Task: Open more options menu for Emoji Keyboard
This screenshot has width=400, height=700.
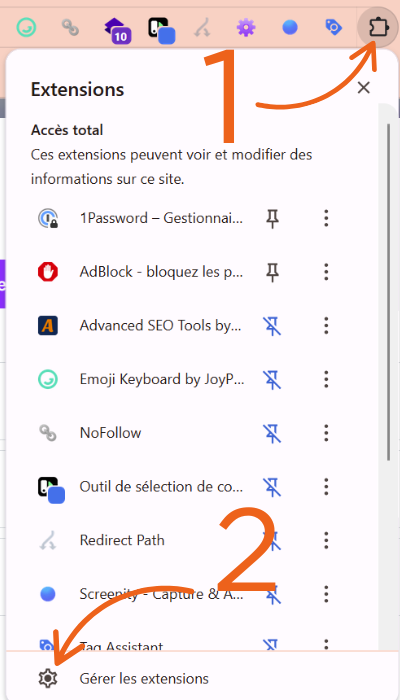Action: 326,379
